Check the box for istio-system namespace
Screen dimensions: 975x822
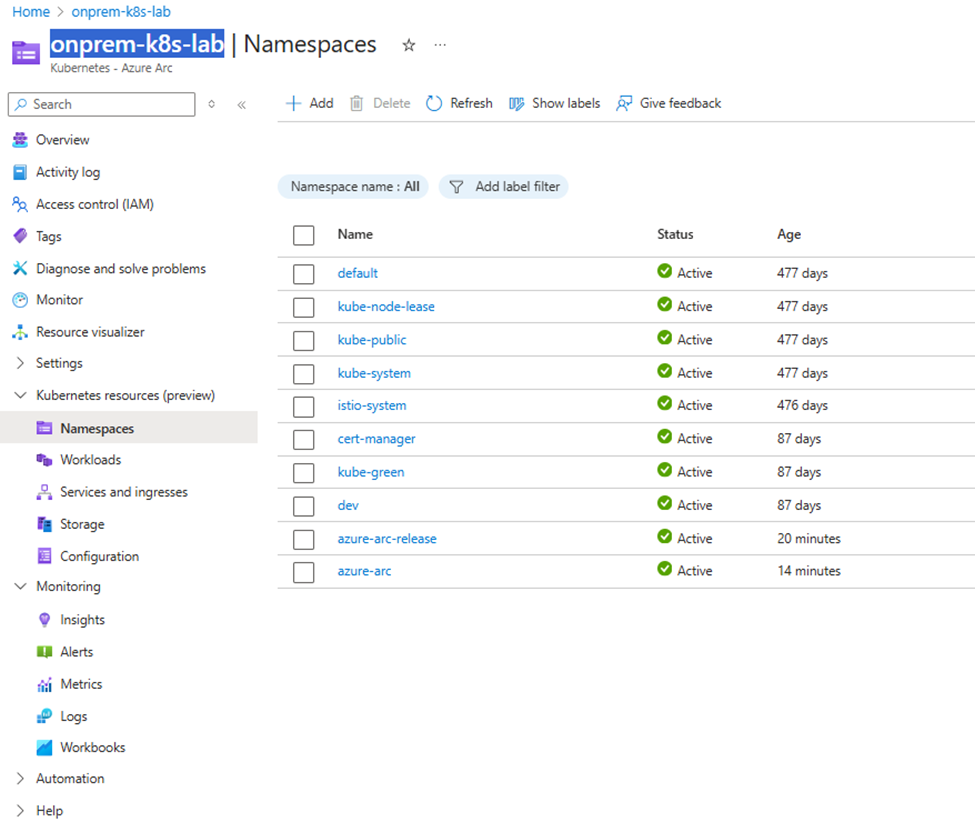tap(303, 406)
